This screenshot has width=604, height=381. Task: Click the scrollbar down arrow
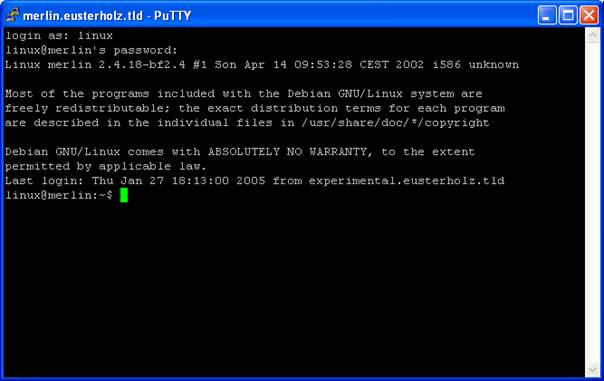pos(592,370)
